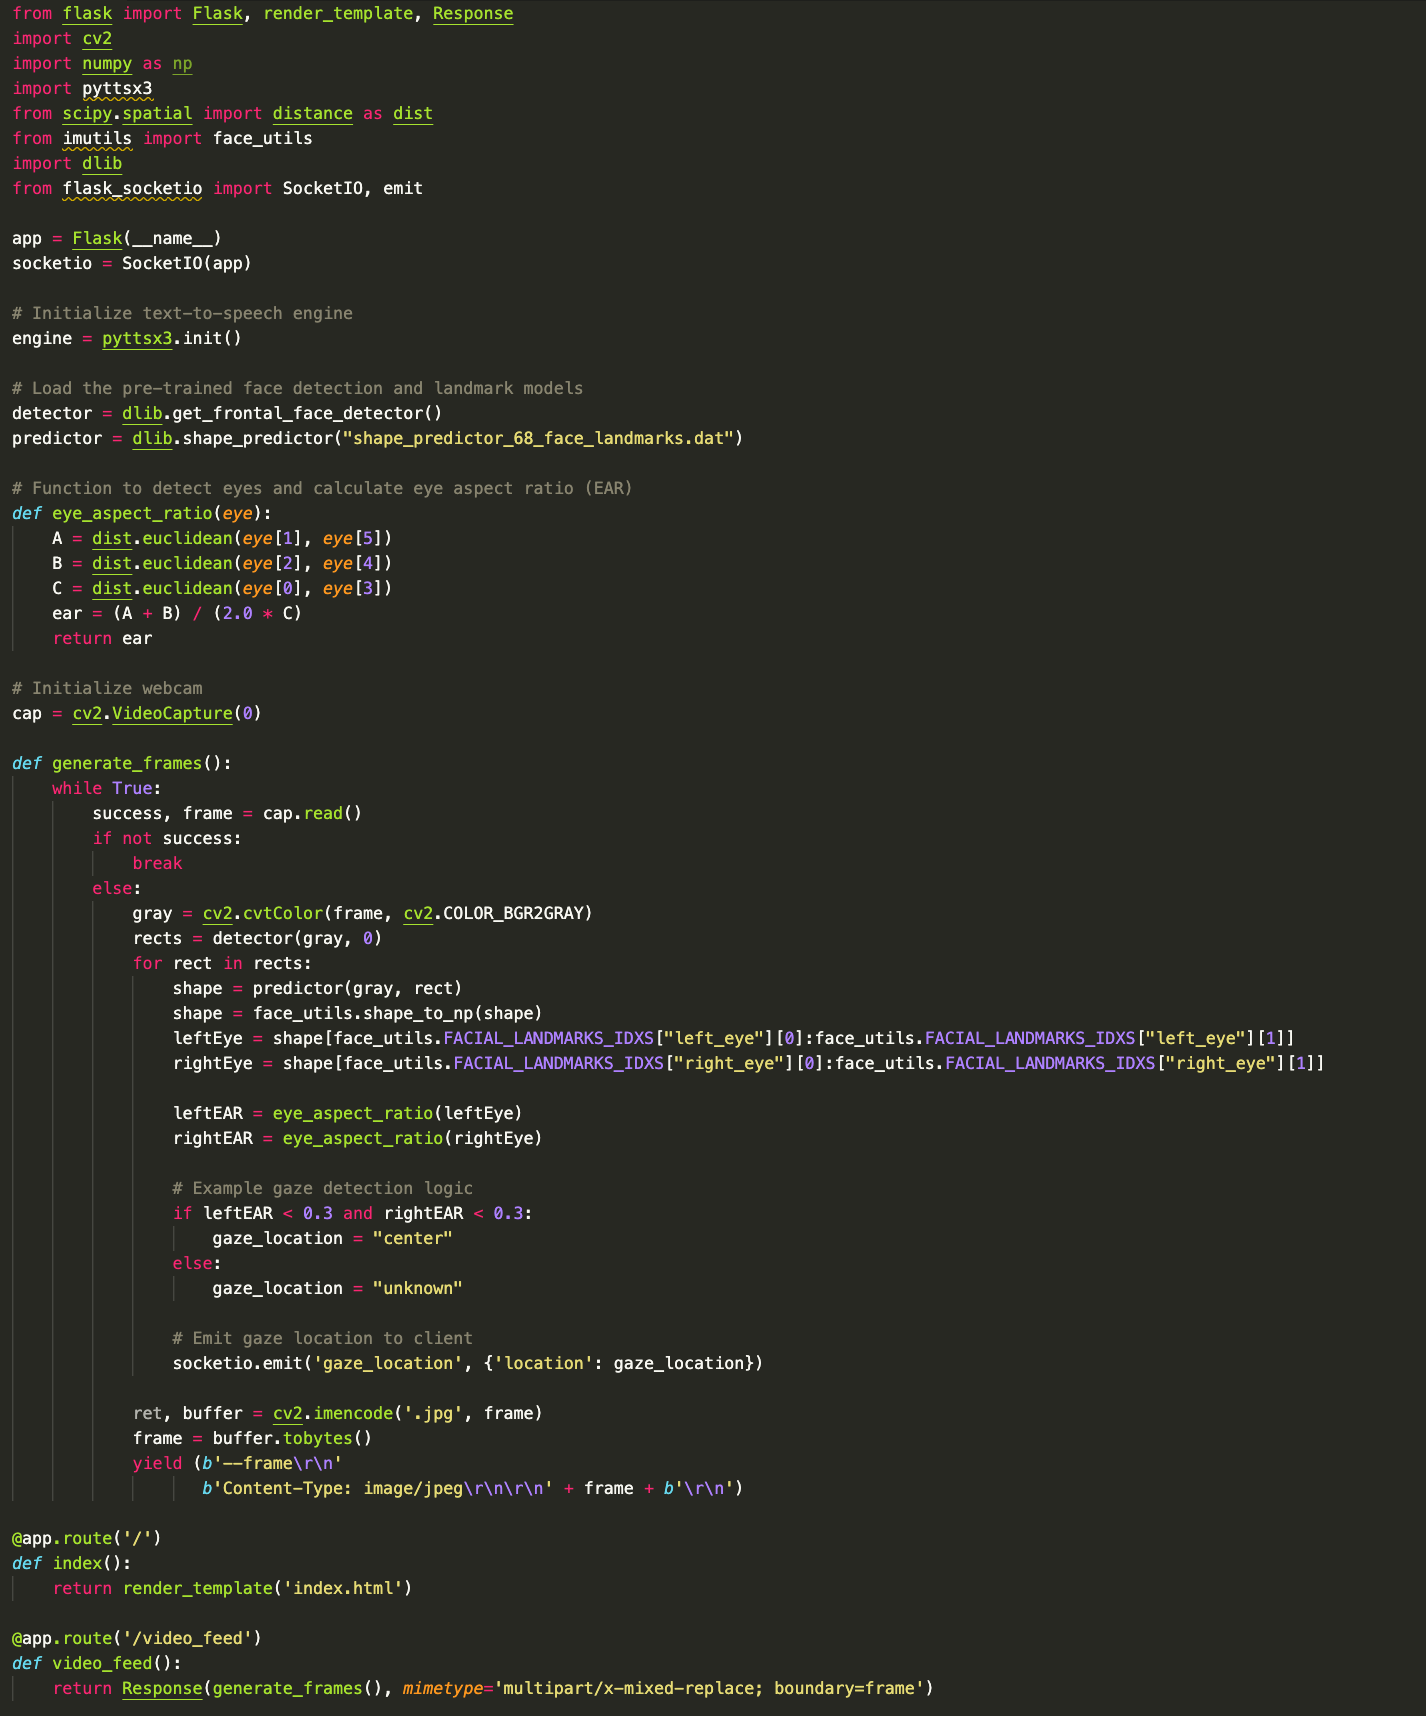
Task: Click the 'if leftEAR < 0.3 and rightEAR < 0.3:' line
Action: 352,1214
